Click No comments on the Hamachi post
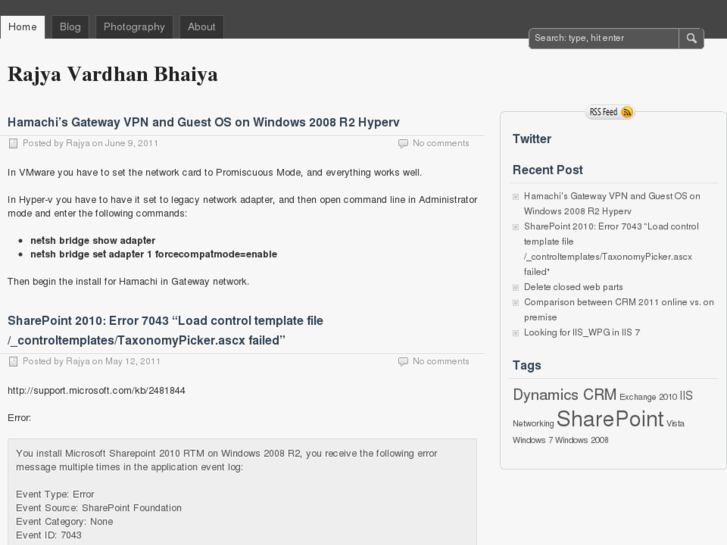The height and width of the screenshot is (545, 727). pyautogui.click(x=441, y=143)
